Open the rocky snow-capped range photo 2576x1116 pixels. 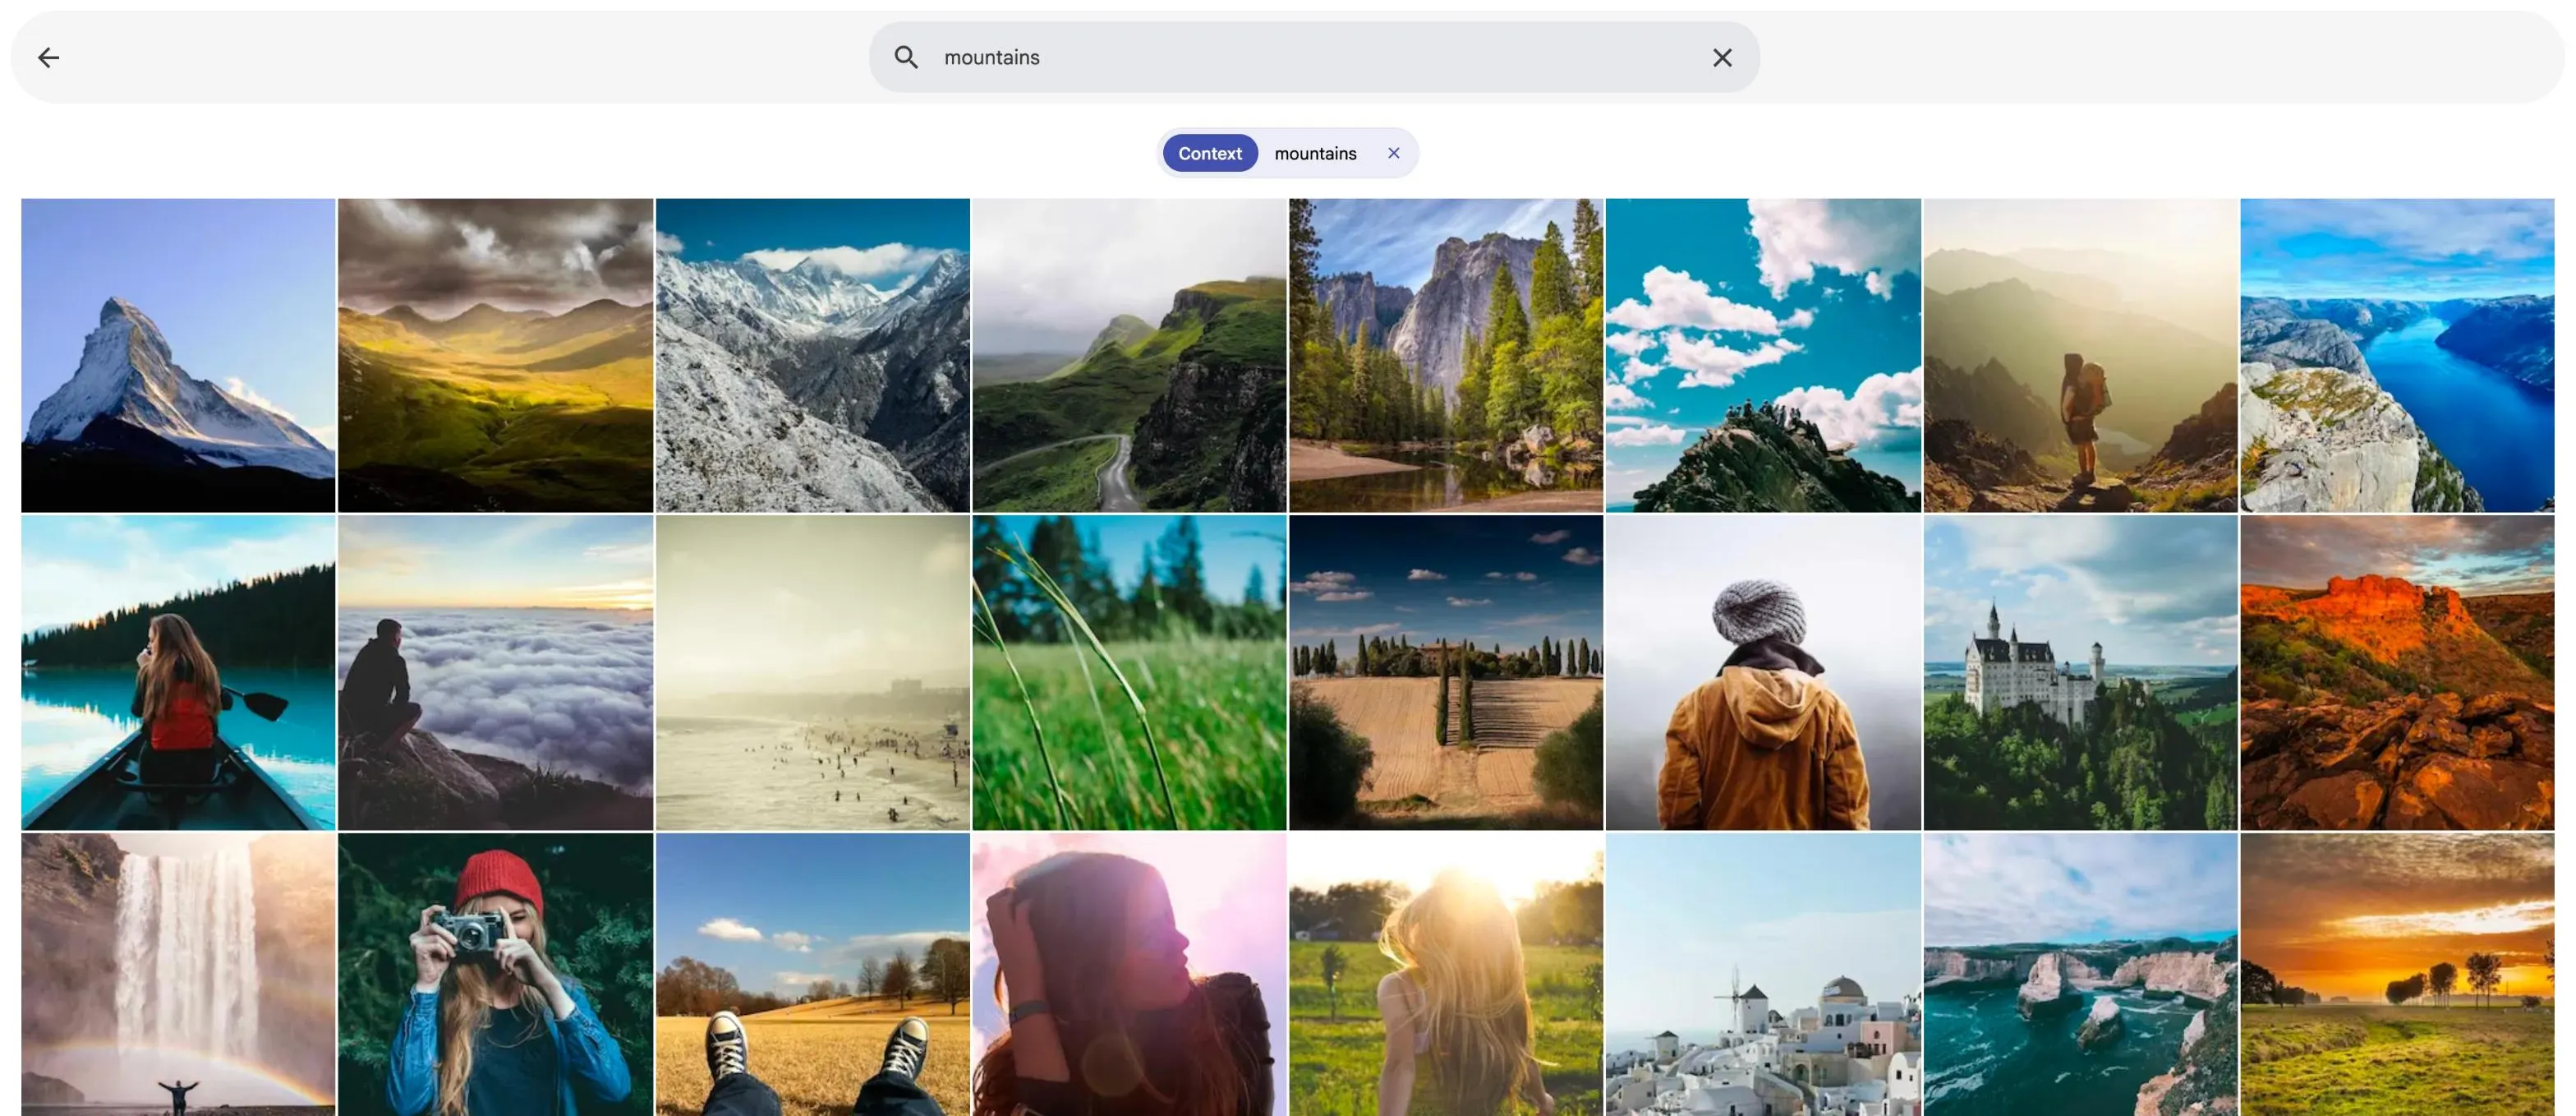[812, 355]
